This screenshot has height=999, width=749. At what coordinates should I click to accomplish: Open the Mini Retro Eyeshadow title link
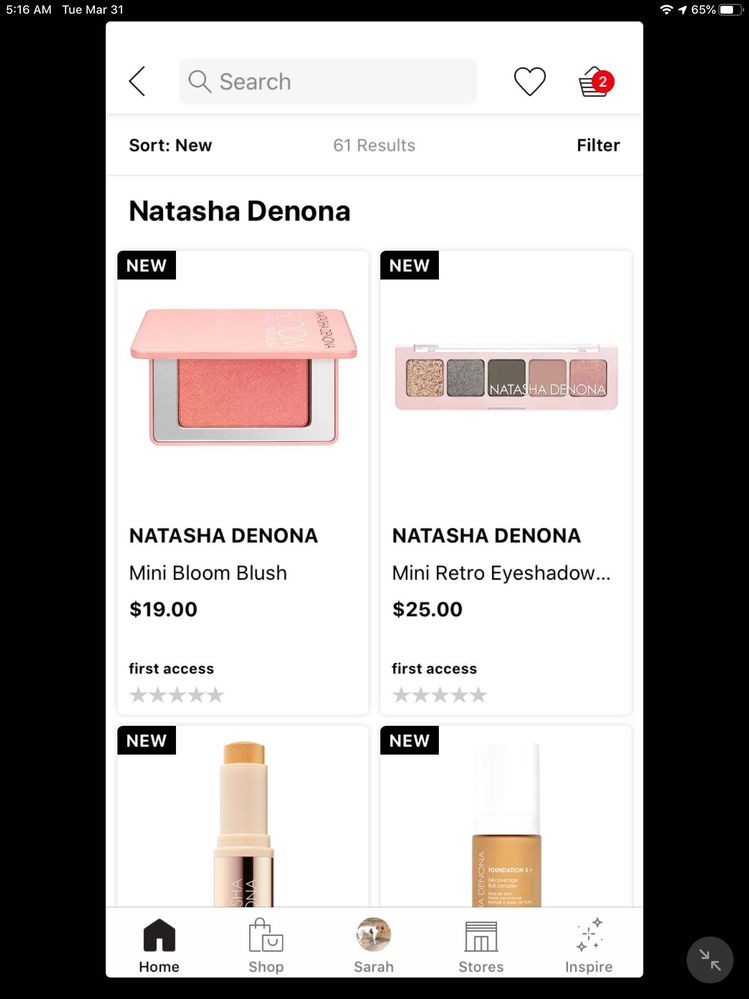(x=501, y=573)
